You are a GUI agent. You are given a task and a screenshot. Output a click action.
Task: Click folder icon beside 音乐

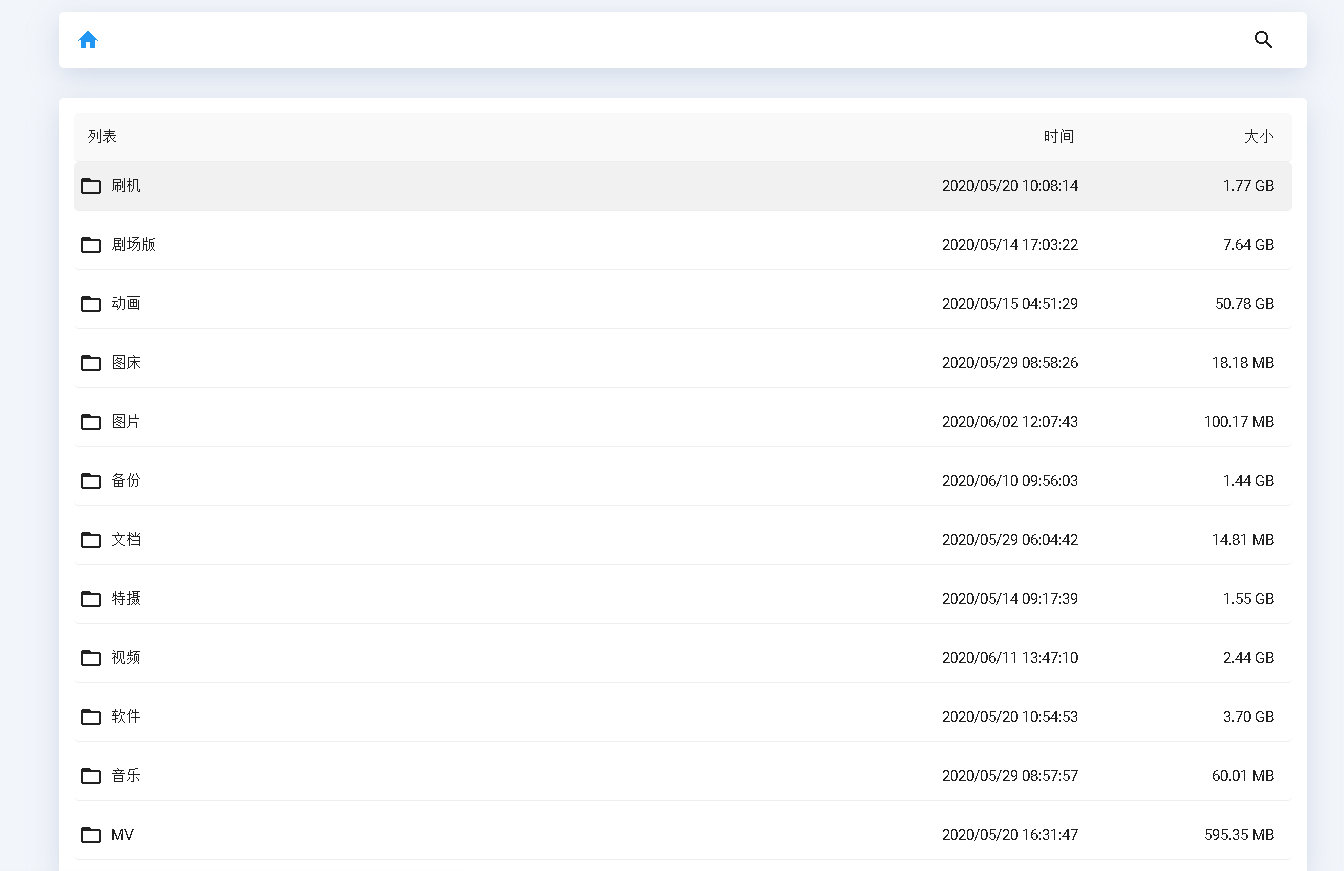coord(91,776)
